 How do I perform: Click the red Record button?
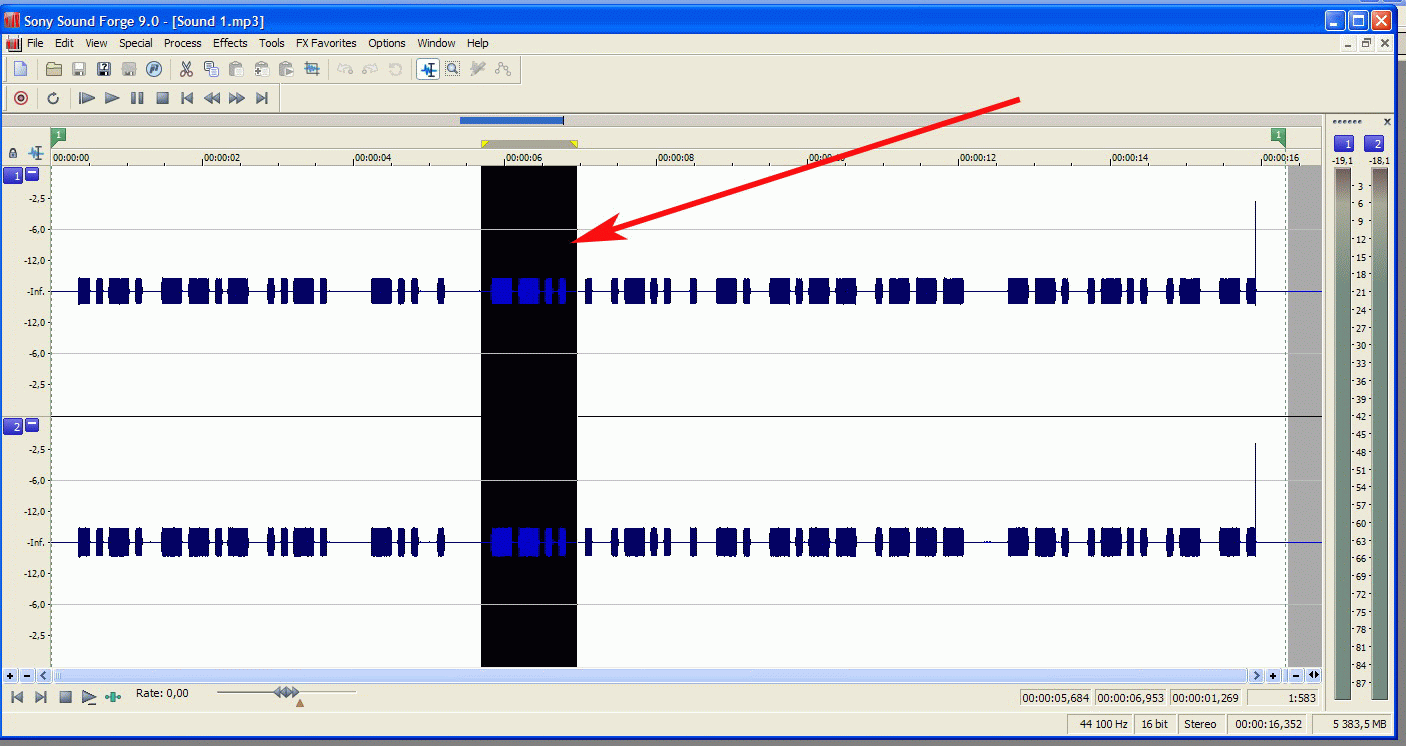pyautogui.click(x=21, y=98)
